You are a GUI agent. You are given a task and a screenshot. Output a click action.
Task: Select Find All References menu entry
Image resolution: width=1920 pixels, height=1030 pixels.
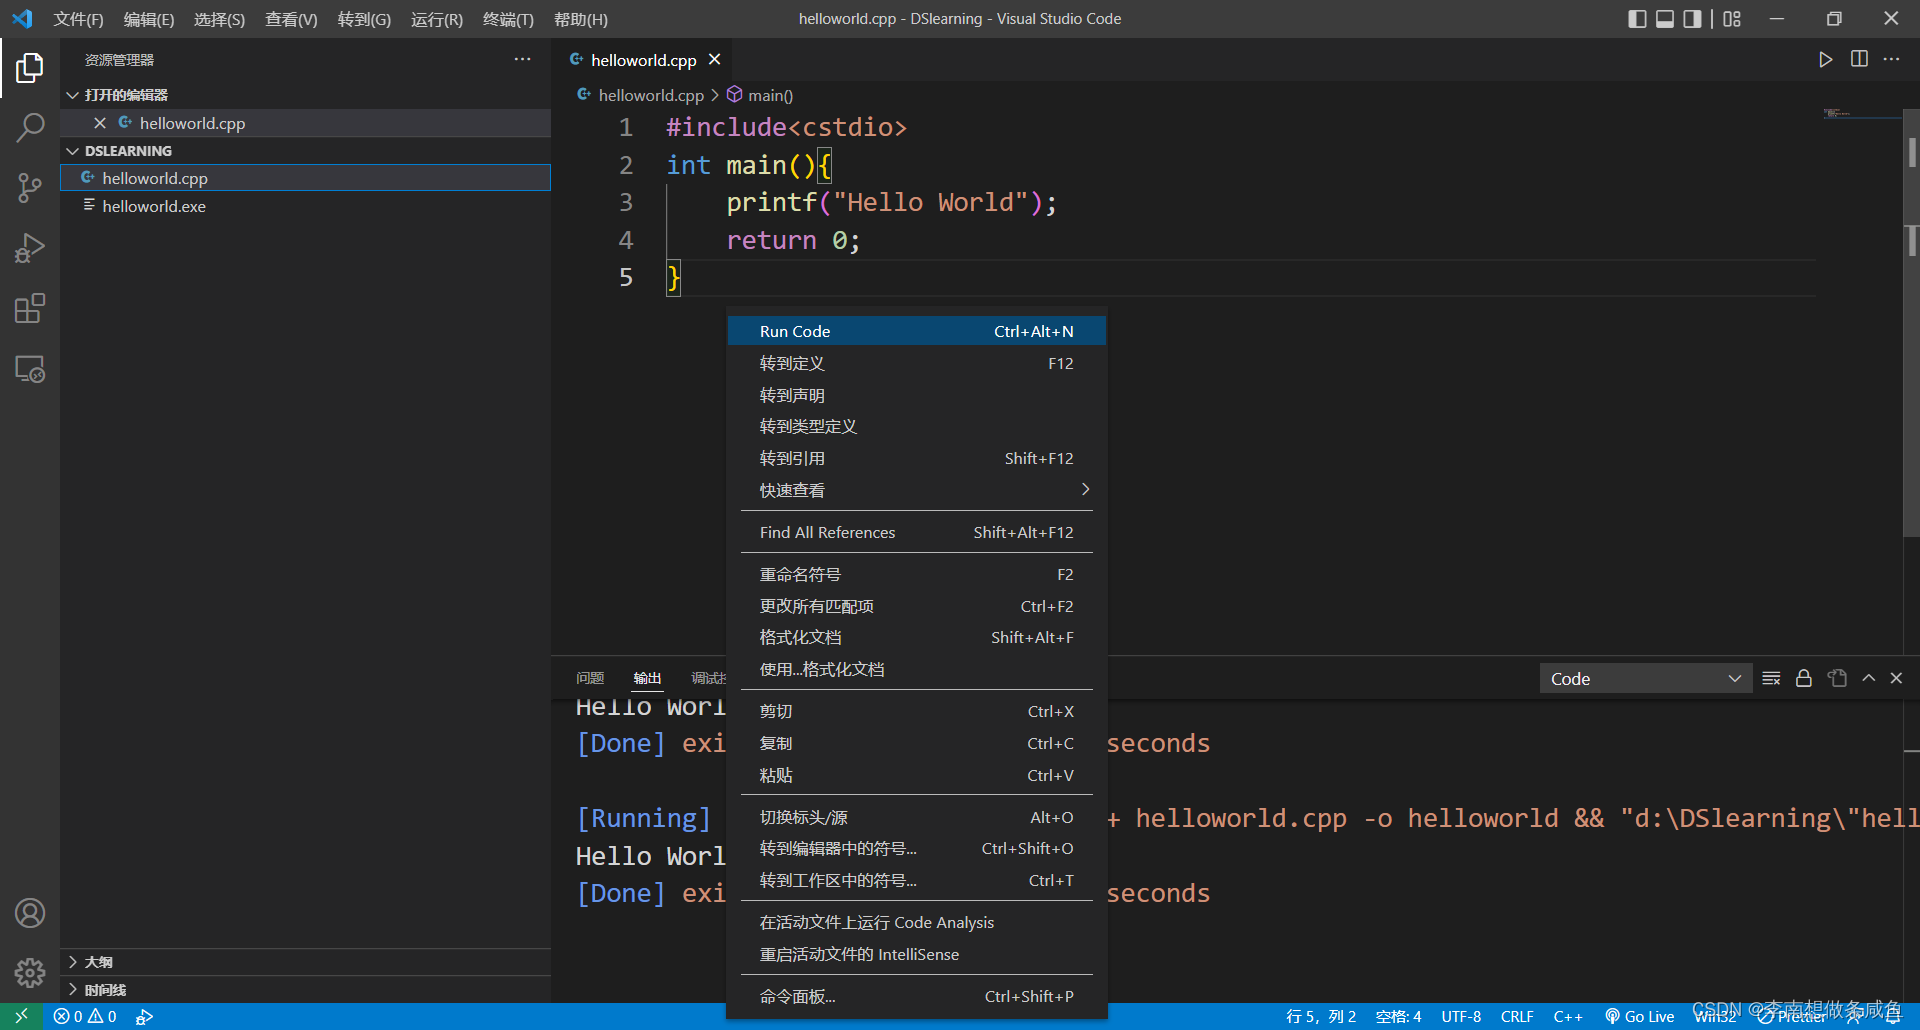(916, 532)
